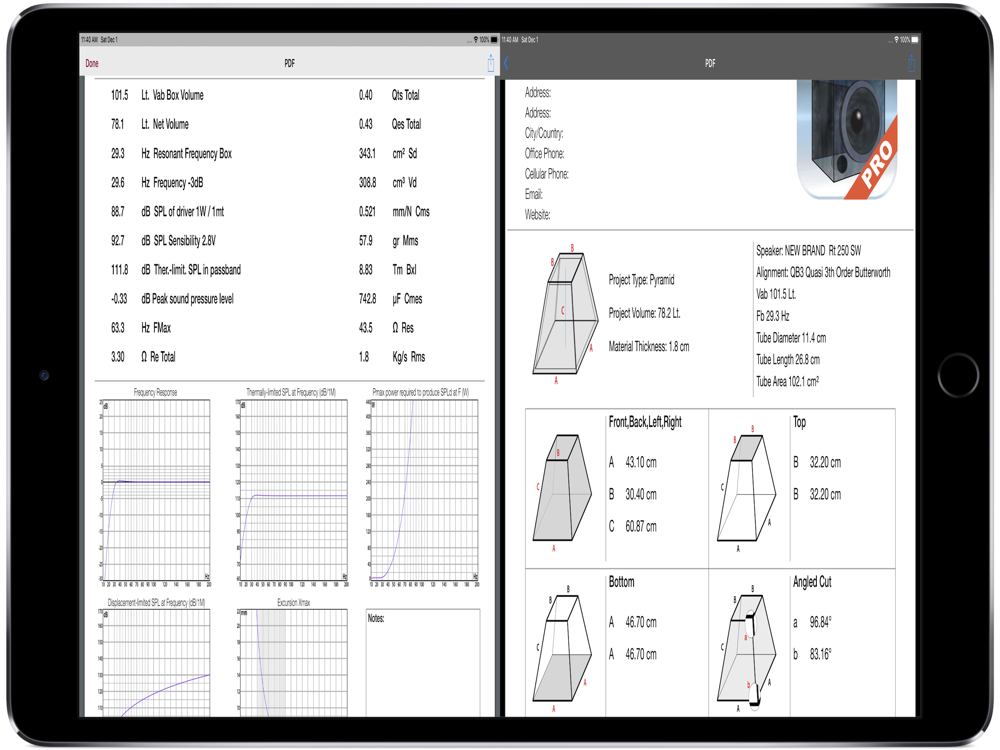Image resolution: width=1000 pixels, height=750 pixels.
Task: Tap the Displacement-limited SPL graph
Action: click(x=155, y=662)
